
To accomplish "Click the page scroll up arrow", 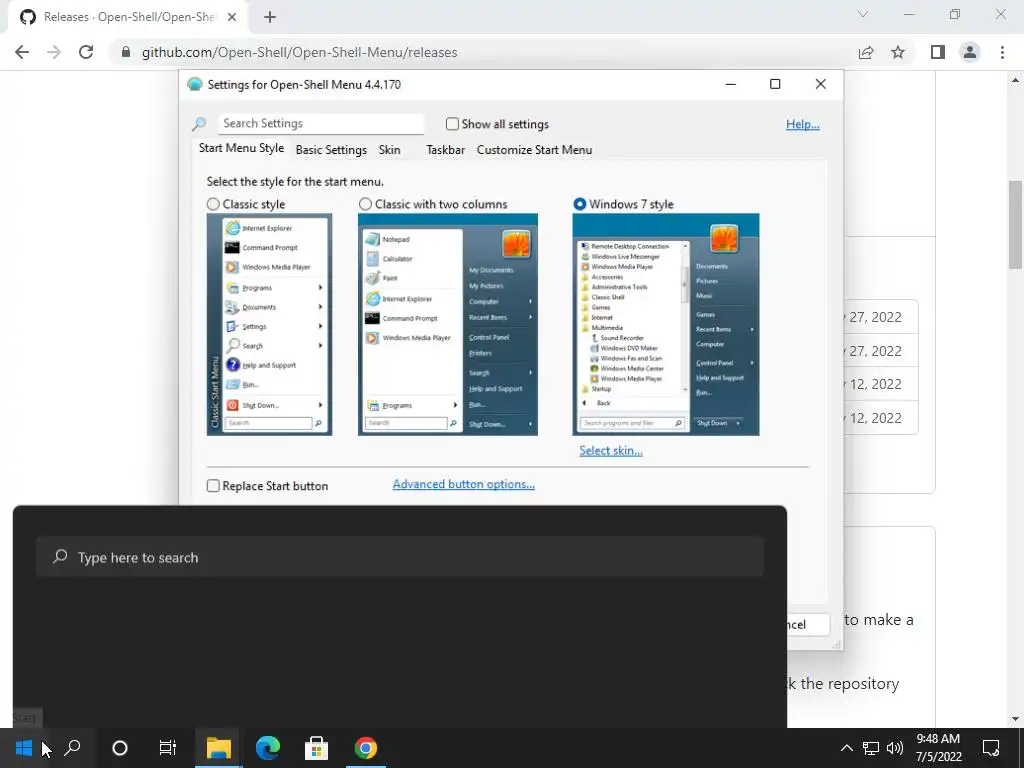I will (1015, 80).
